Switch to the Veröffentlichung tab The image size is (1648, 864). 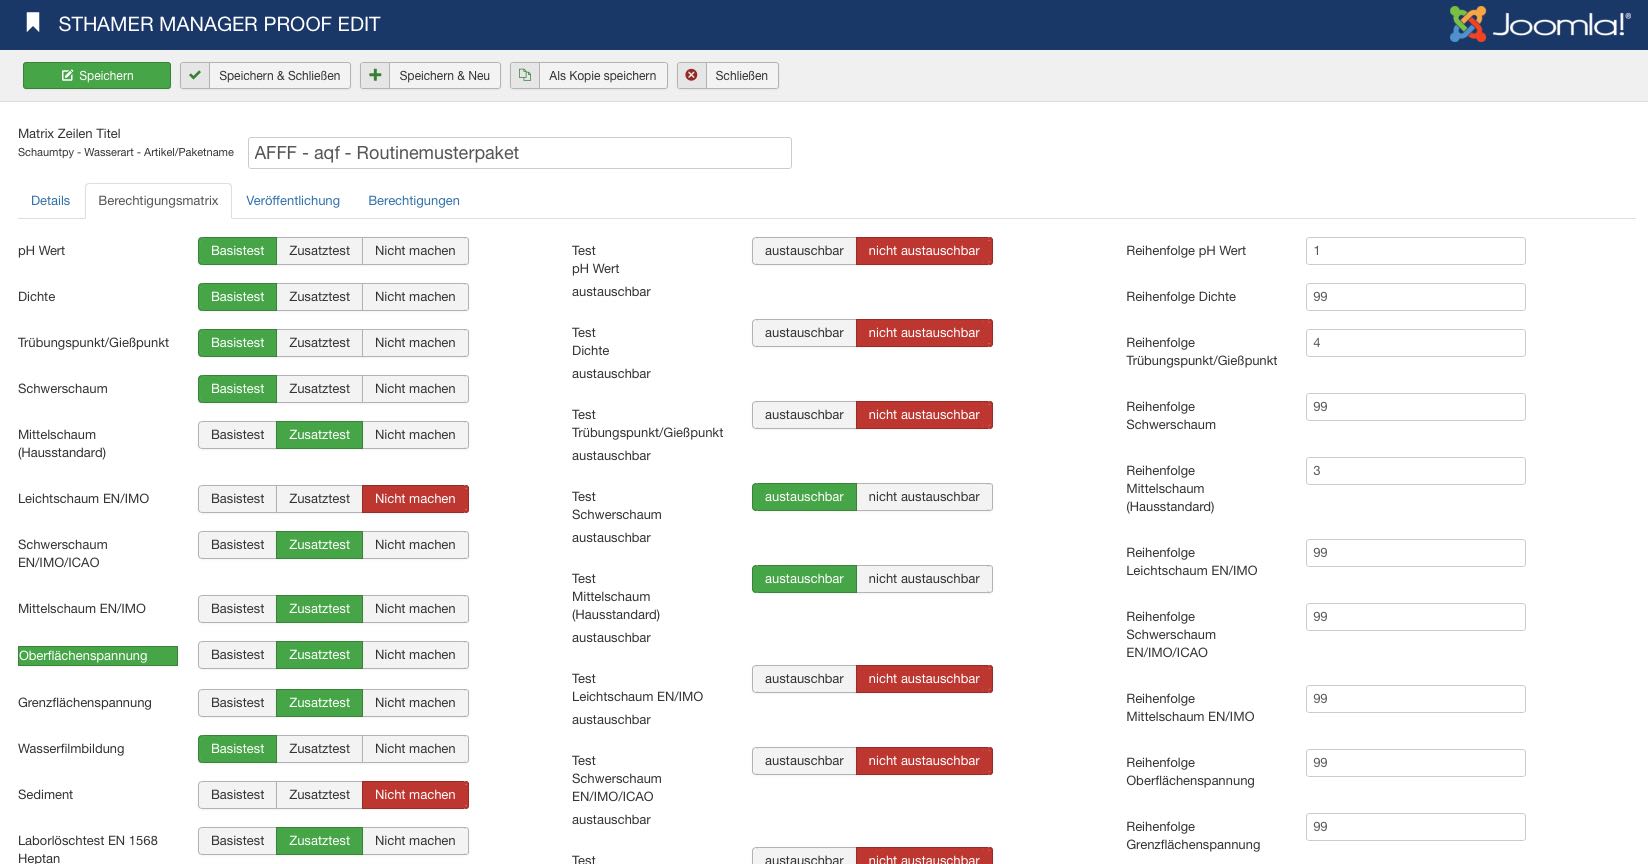click(x=293, y=201)
